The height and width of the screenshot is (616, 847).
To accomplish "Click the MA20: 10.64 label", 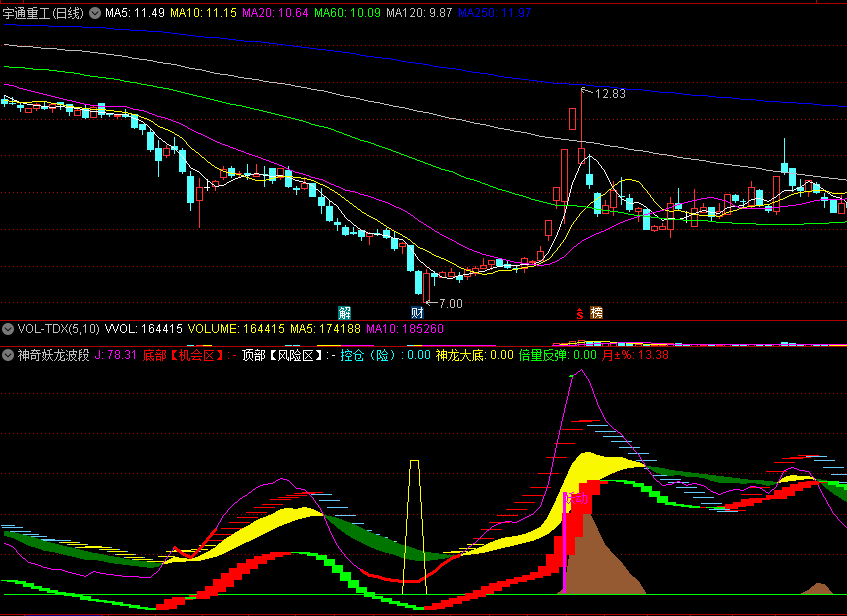I will pos(275,13).
